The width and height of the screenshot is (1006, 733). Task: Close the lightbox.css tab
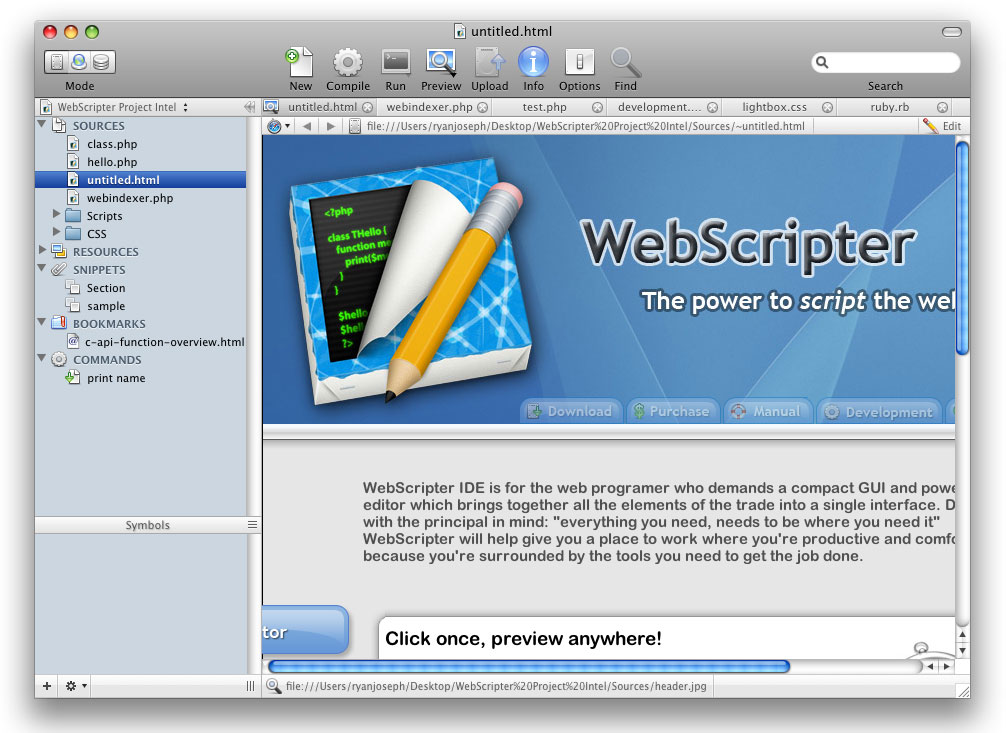coord(828,108)
